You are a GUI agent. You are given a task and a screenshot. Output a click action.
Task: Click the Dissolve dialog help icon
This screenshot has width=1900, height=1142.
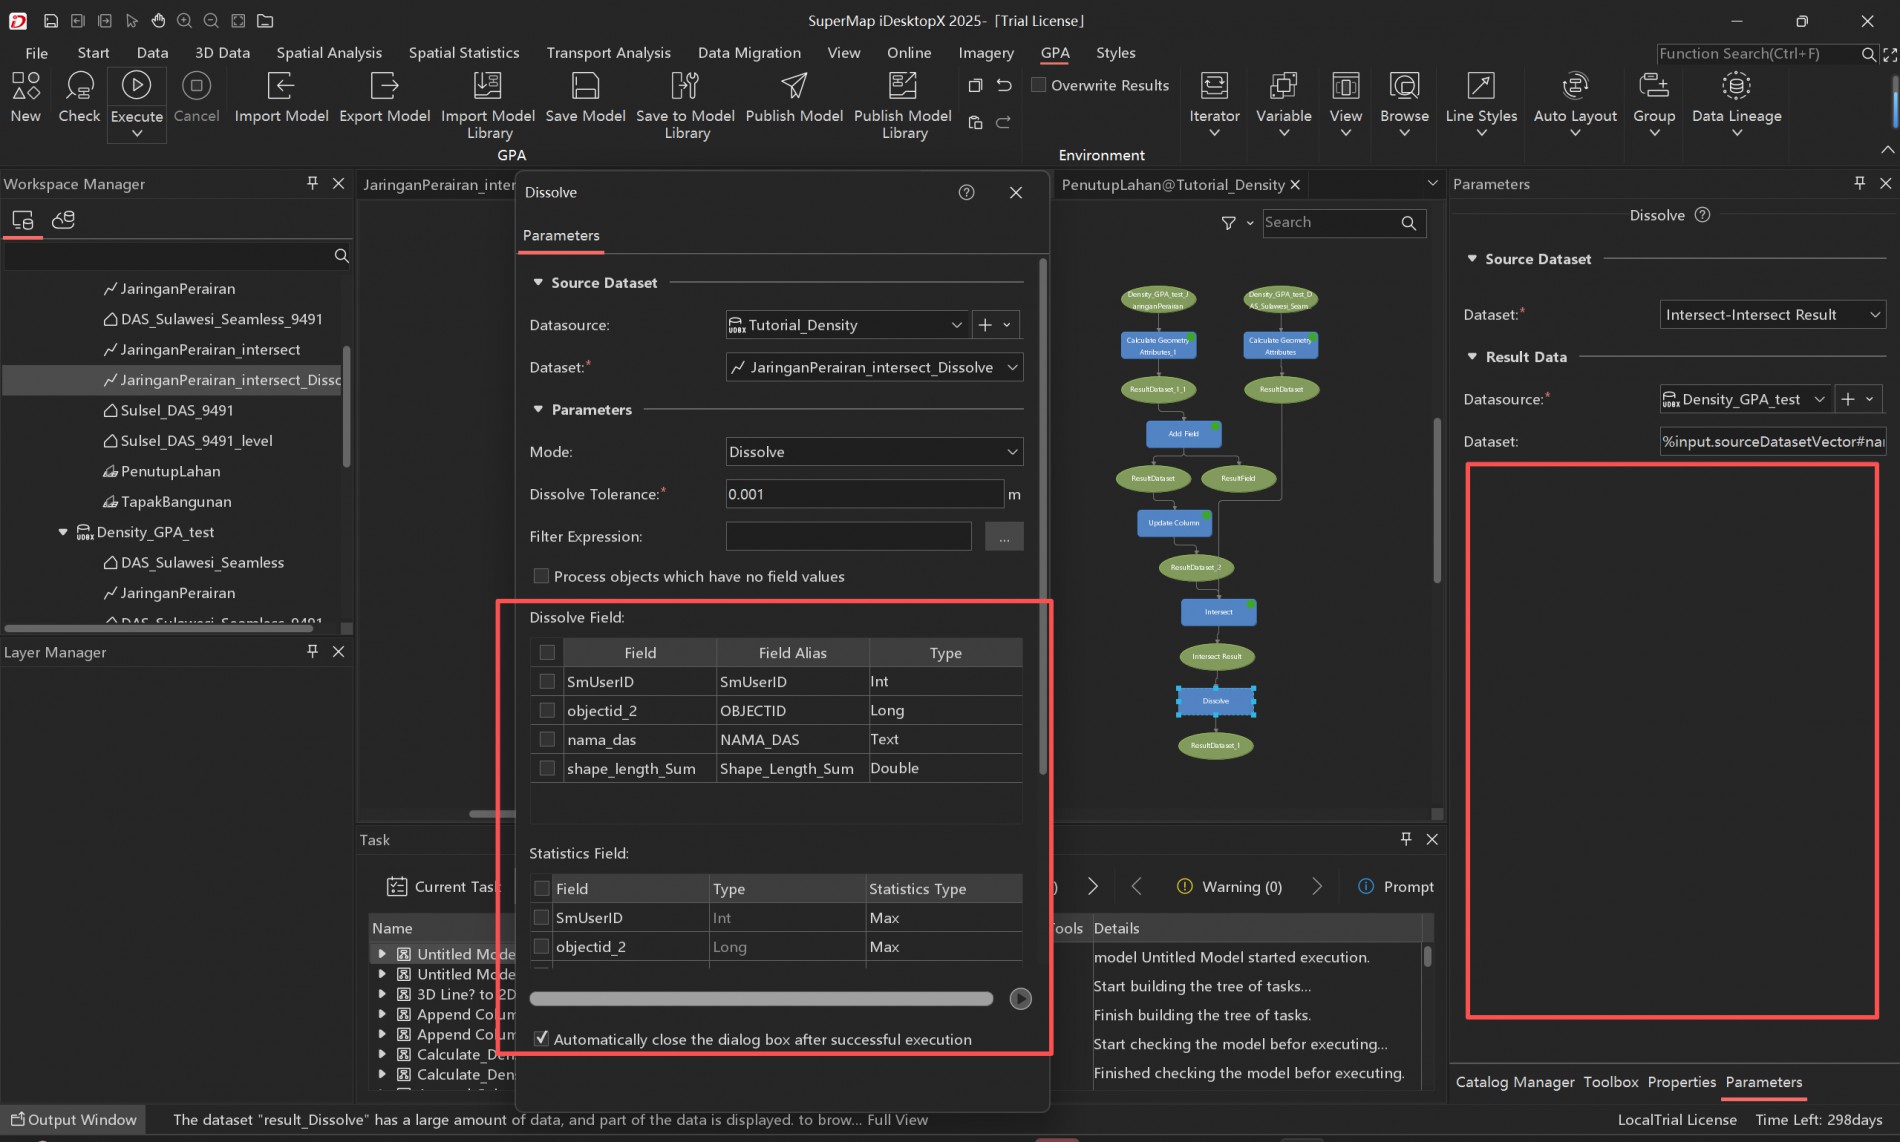[x=966, y=192]
